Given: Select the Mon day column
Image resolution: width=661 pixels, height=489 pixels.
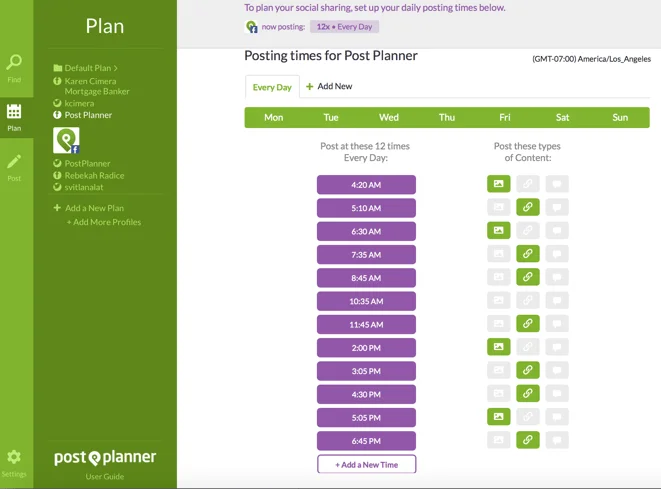Looking at the screenshot, I should point(274,118).
